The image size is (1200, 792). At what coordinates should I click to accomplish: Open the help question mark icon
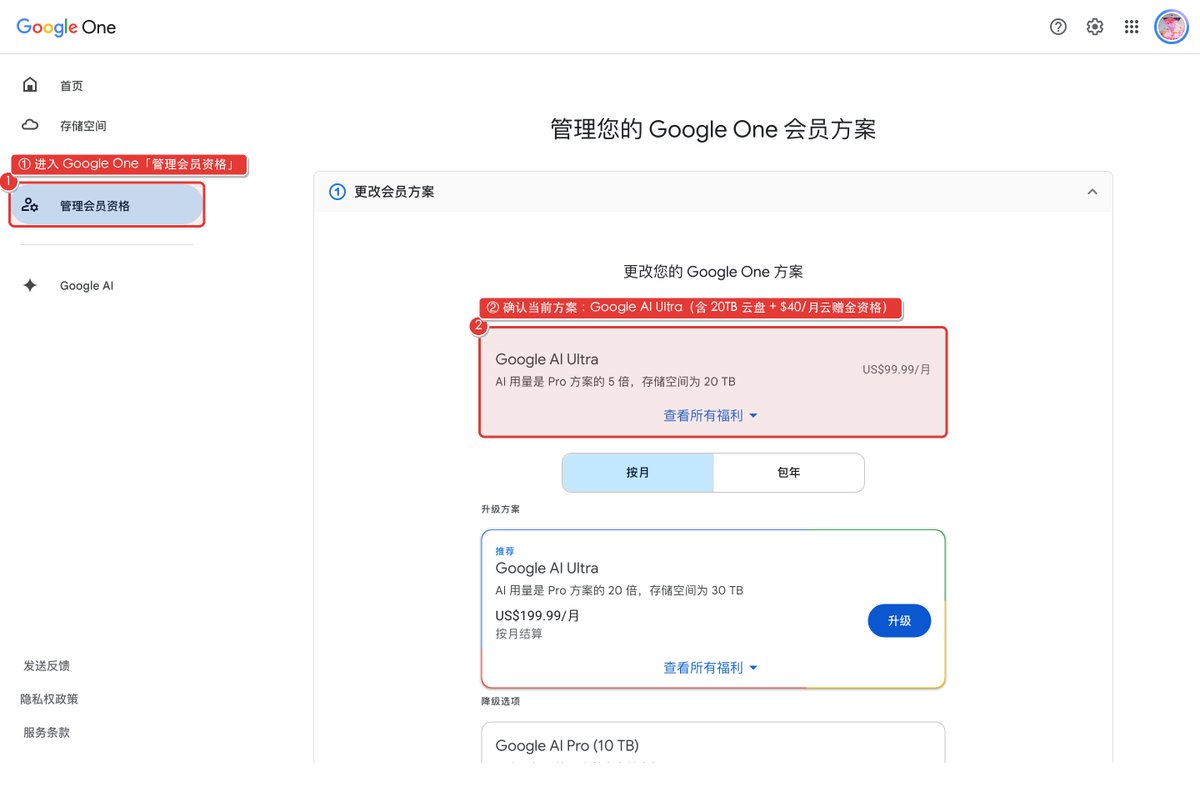(x=1058, y=27)
